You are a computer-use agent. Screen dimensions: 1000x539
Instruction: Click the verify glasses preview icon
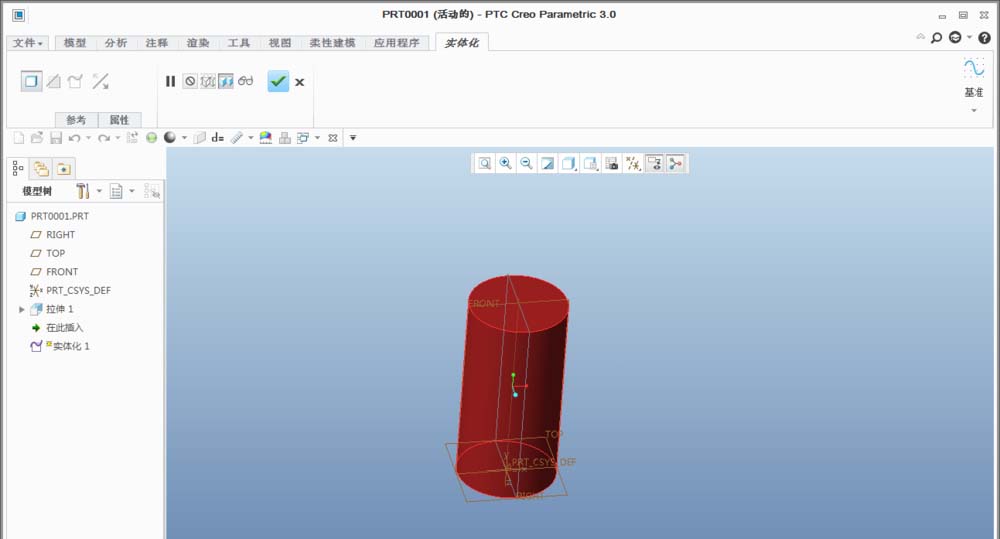tap(246, 81)
